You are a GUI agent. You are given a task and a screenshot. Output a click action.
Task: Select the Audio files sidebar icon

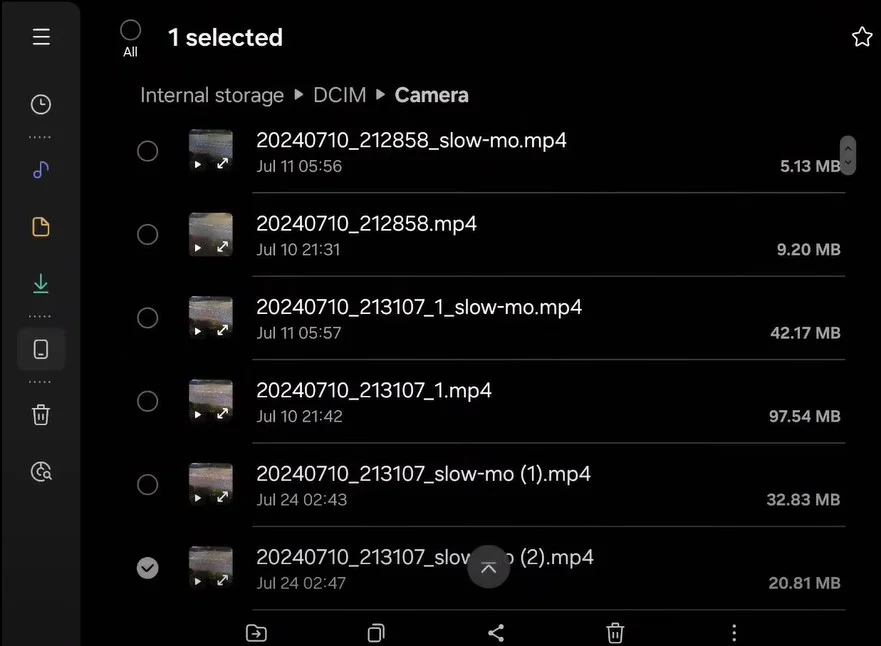40,170
